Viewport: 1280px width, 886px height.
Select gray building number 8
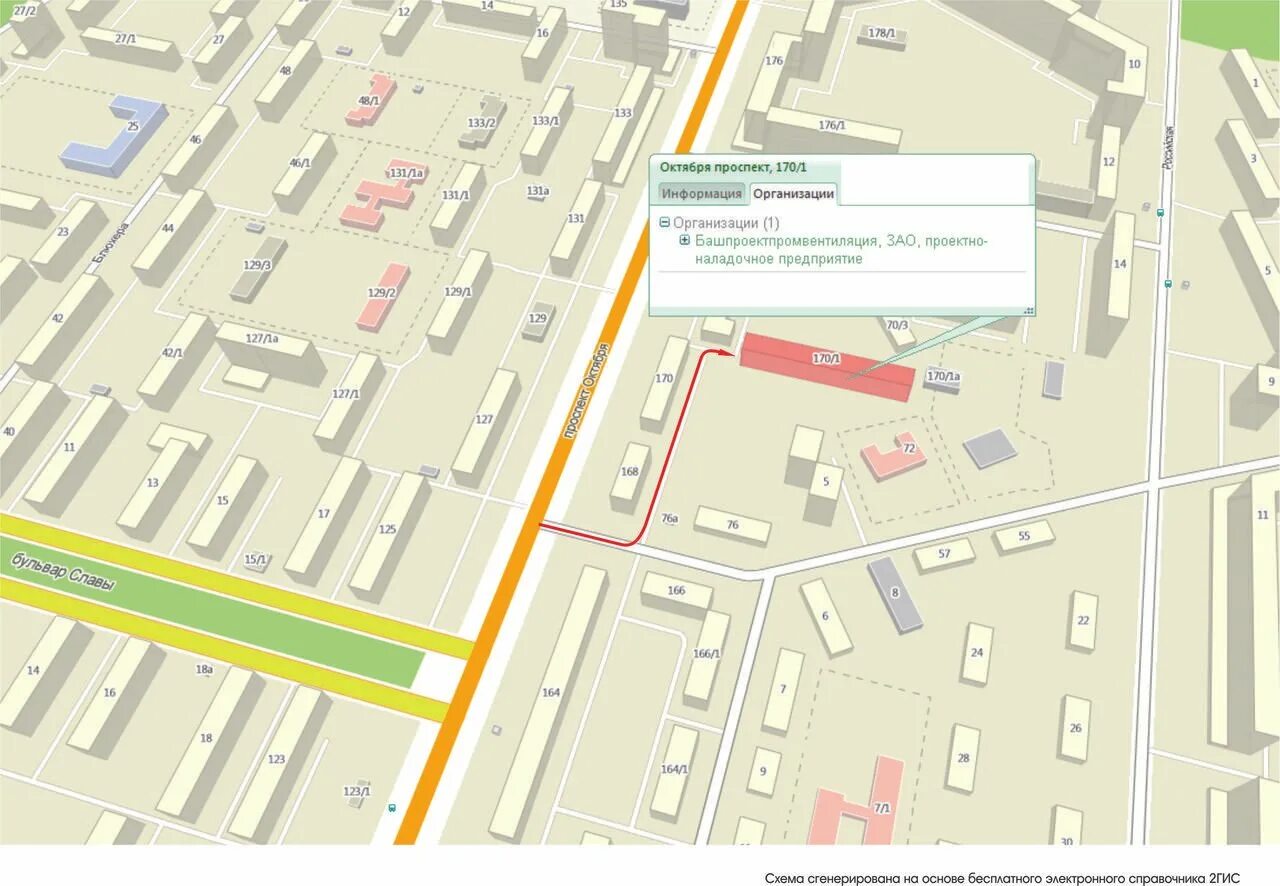tap(895, 594)
